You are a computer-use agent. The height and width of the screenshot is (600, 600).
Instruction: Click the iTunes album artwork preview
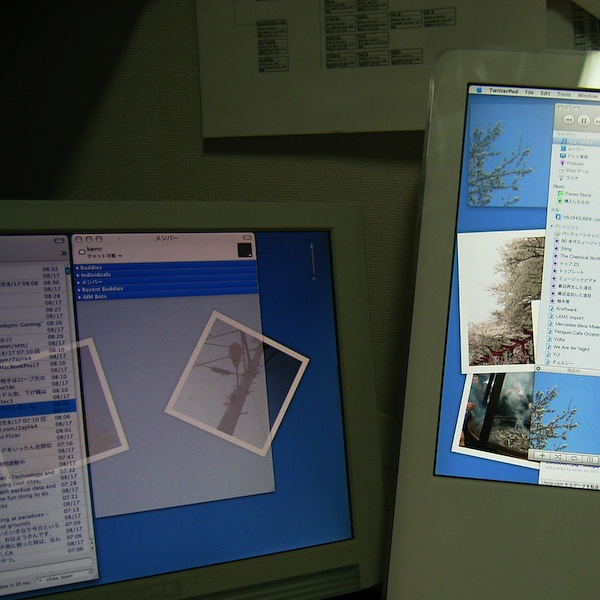coord(566,414)
